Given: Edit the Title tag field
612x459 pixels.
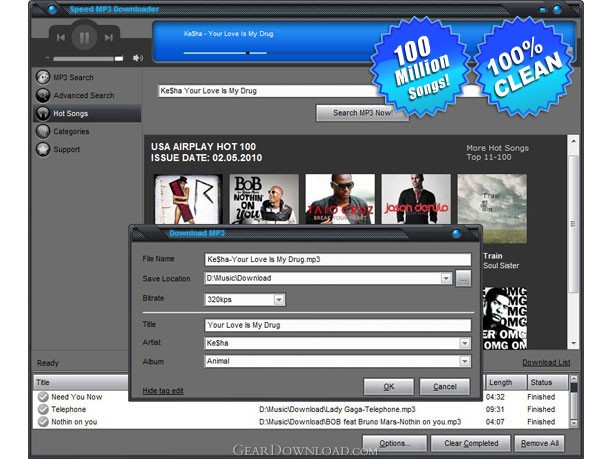Looking at the screenshot, I should 338,325.
